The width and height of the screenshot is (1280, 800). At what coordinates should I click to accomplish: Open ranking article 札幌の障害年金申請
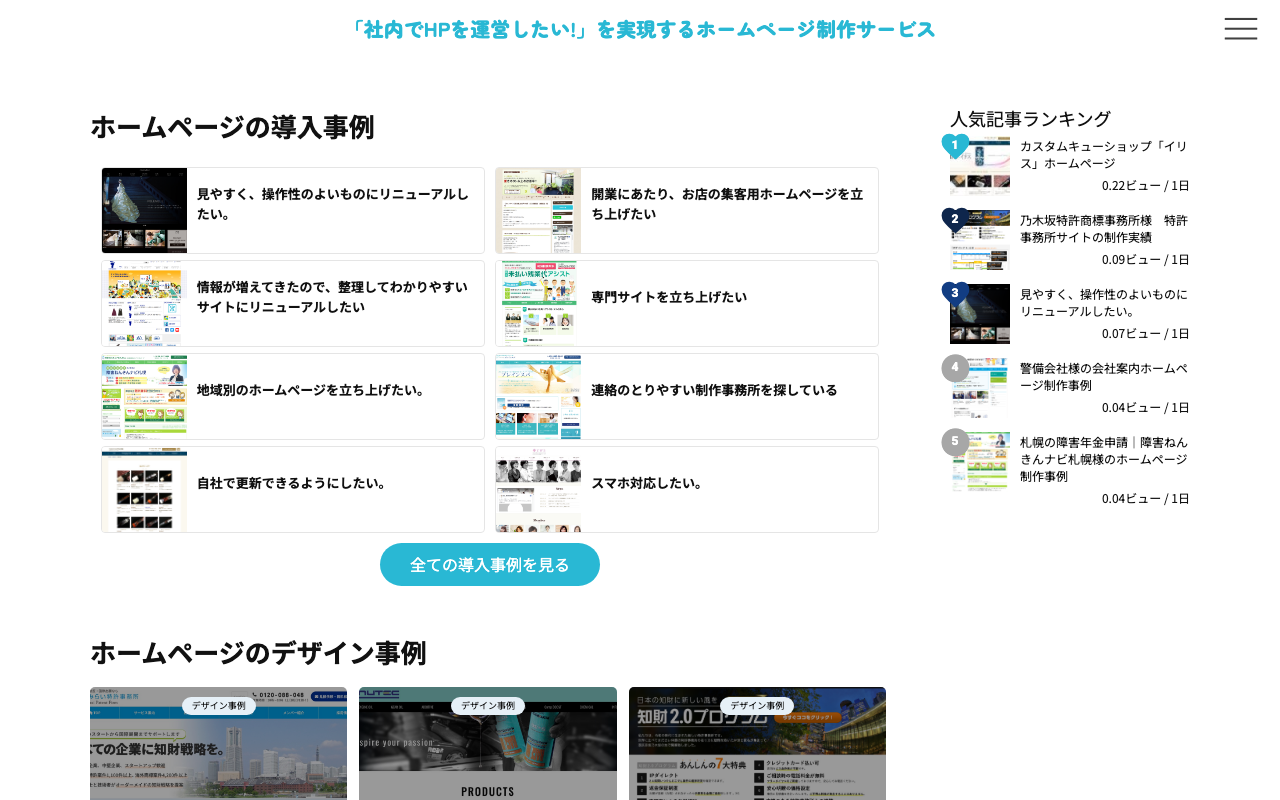(1104, 458)
